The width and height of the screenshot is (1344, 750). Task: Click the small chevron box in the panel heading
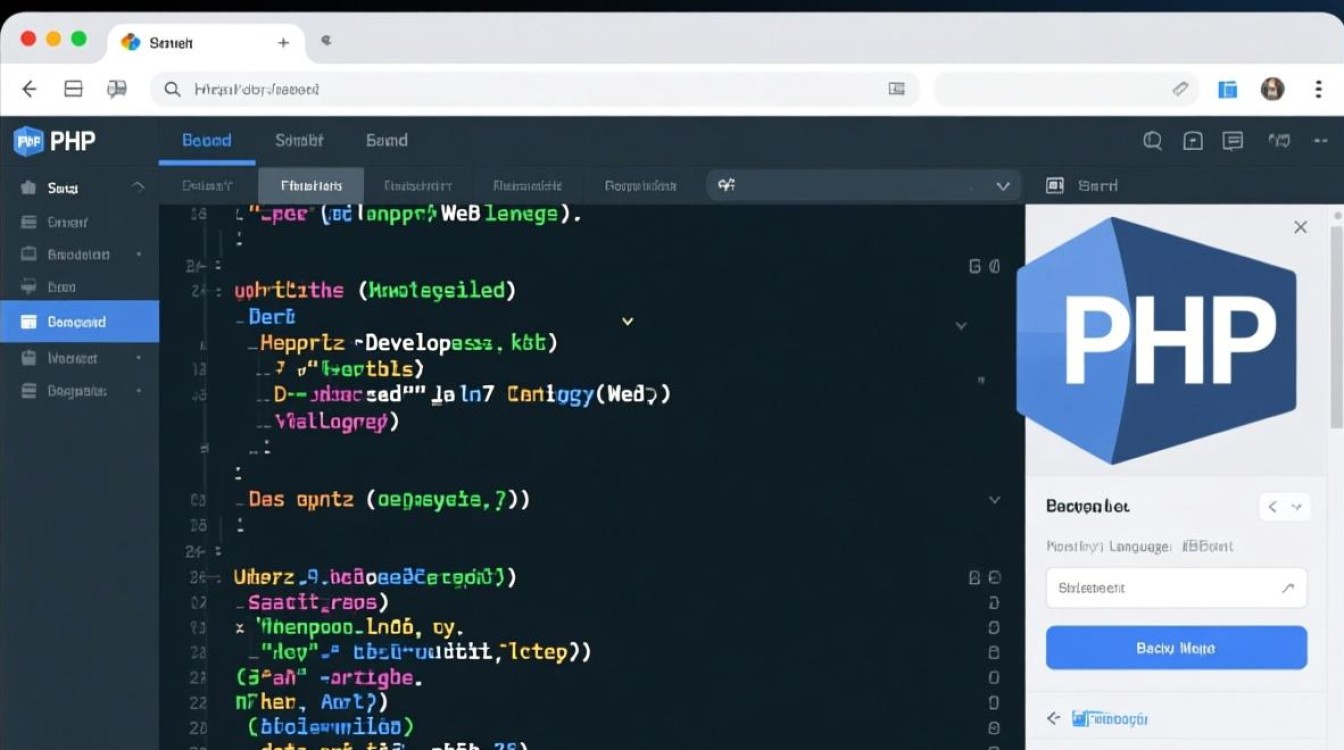click(1283, 507)
